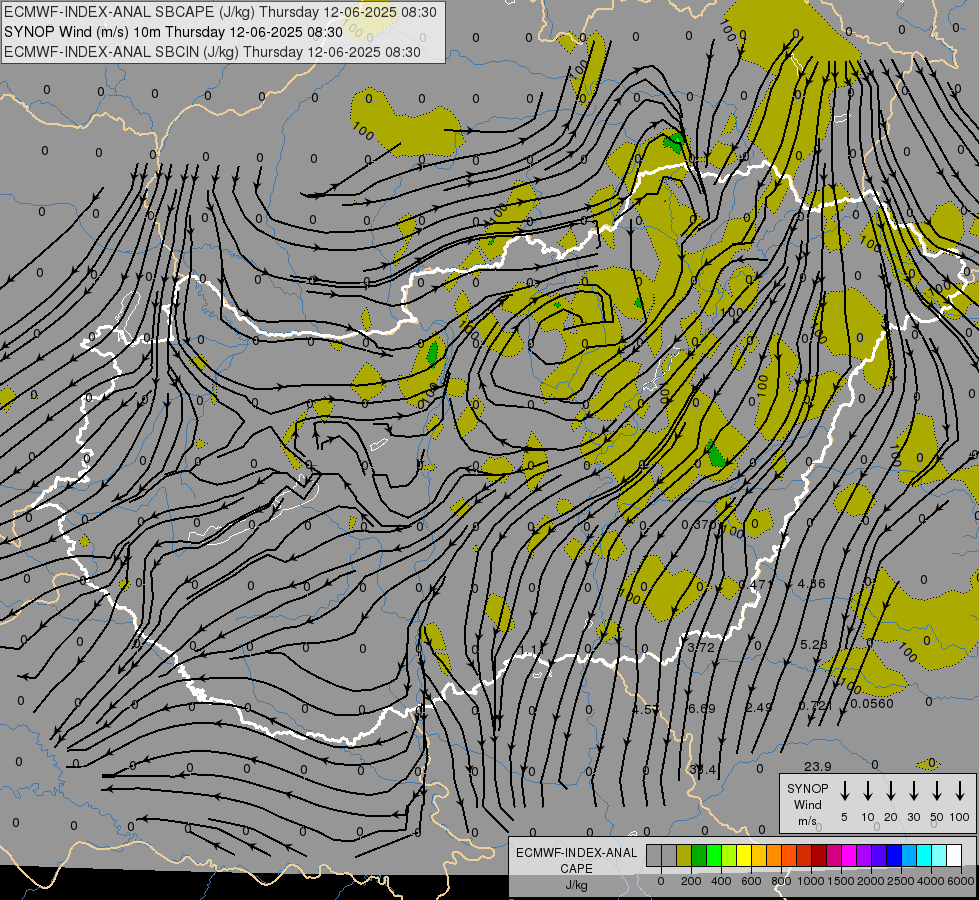Click the 800 tick label on CAPE scale
979x900 pixels.
click(781, 881)
